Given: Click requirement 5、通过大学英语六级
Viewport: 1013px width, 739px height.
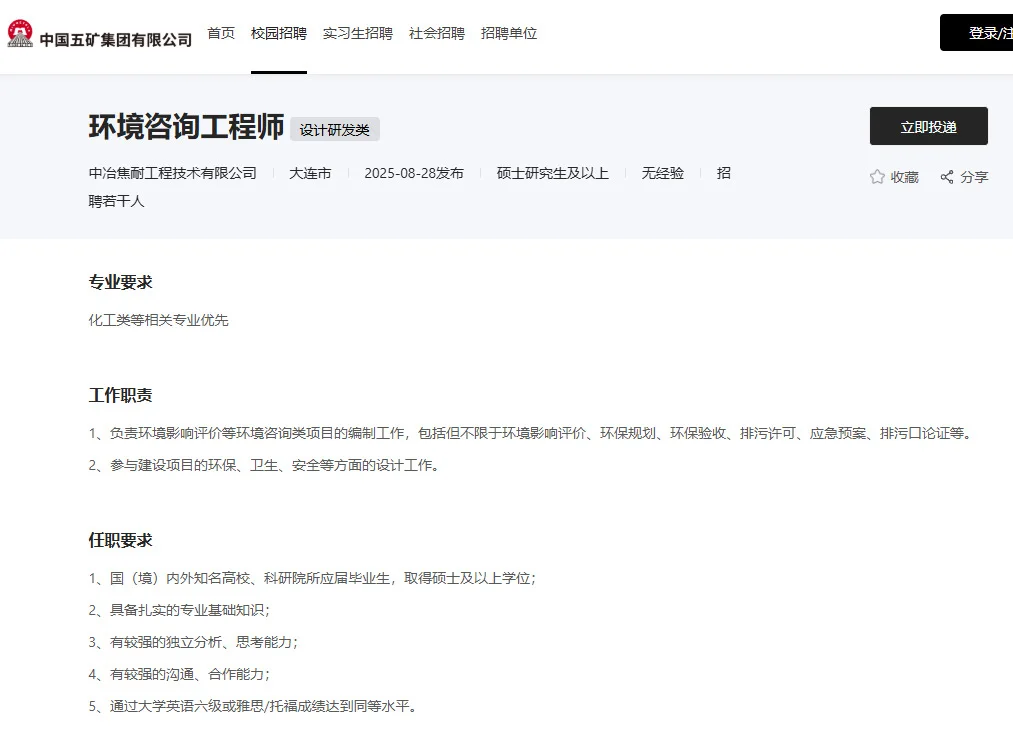Looking at the screenshot, I should 255,706.
